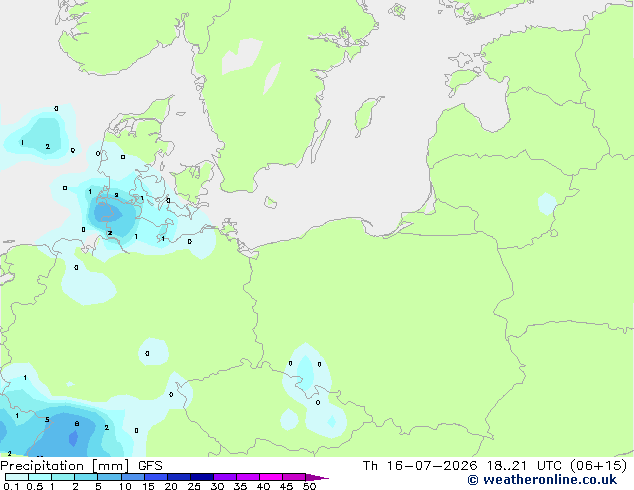Click the legend value label "25"
The image size is (634, 490).
click(194, 486)
